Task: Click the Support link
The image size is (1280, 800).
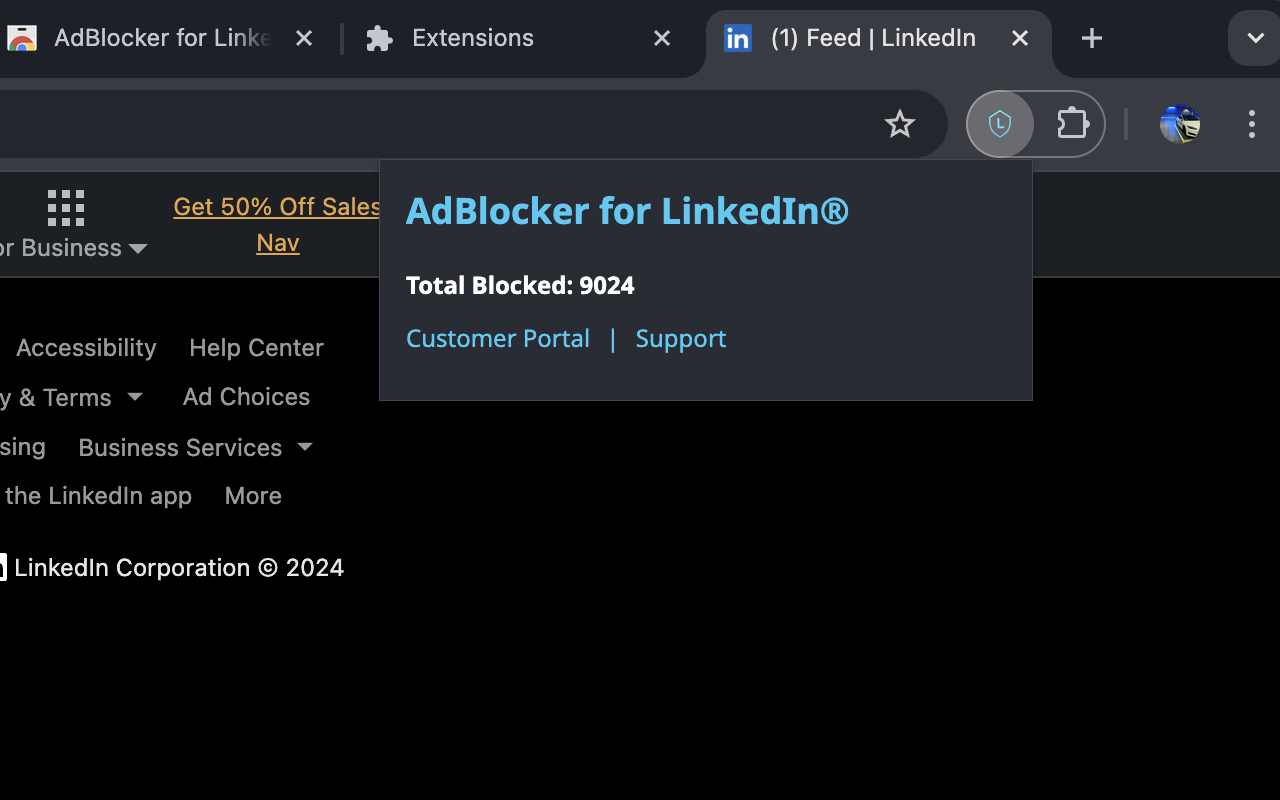Action: 680,338
